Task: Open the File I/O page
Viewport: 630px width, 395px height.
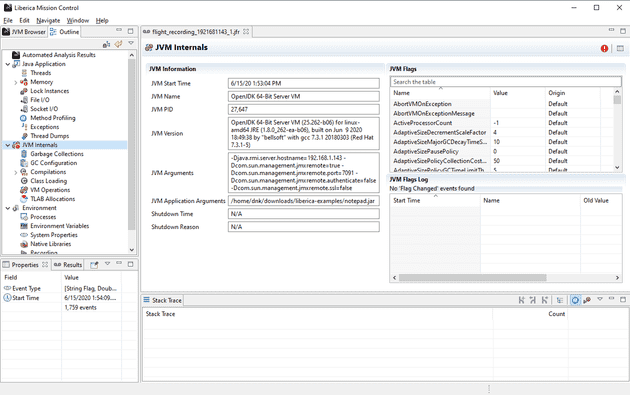Action: pyautogui.click(x=40, y=100)
